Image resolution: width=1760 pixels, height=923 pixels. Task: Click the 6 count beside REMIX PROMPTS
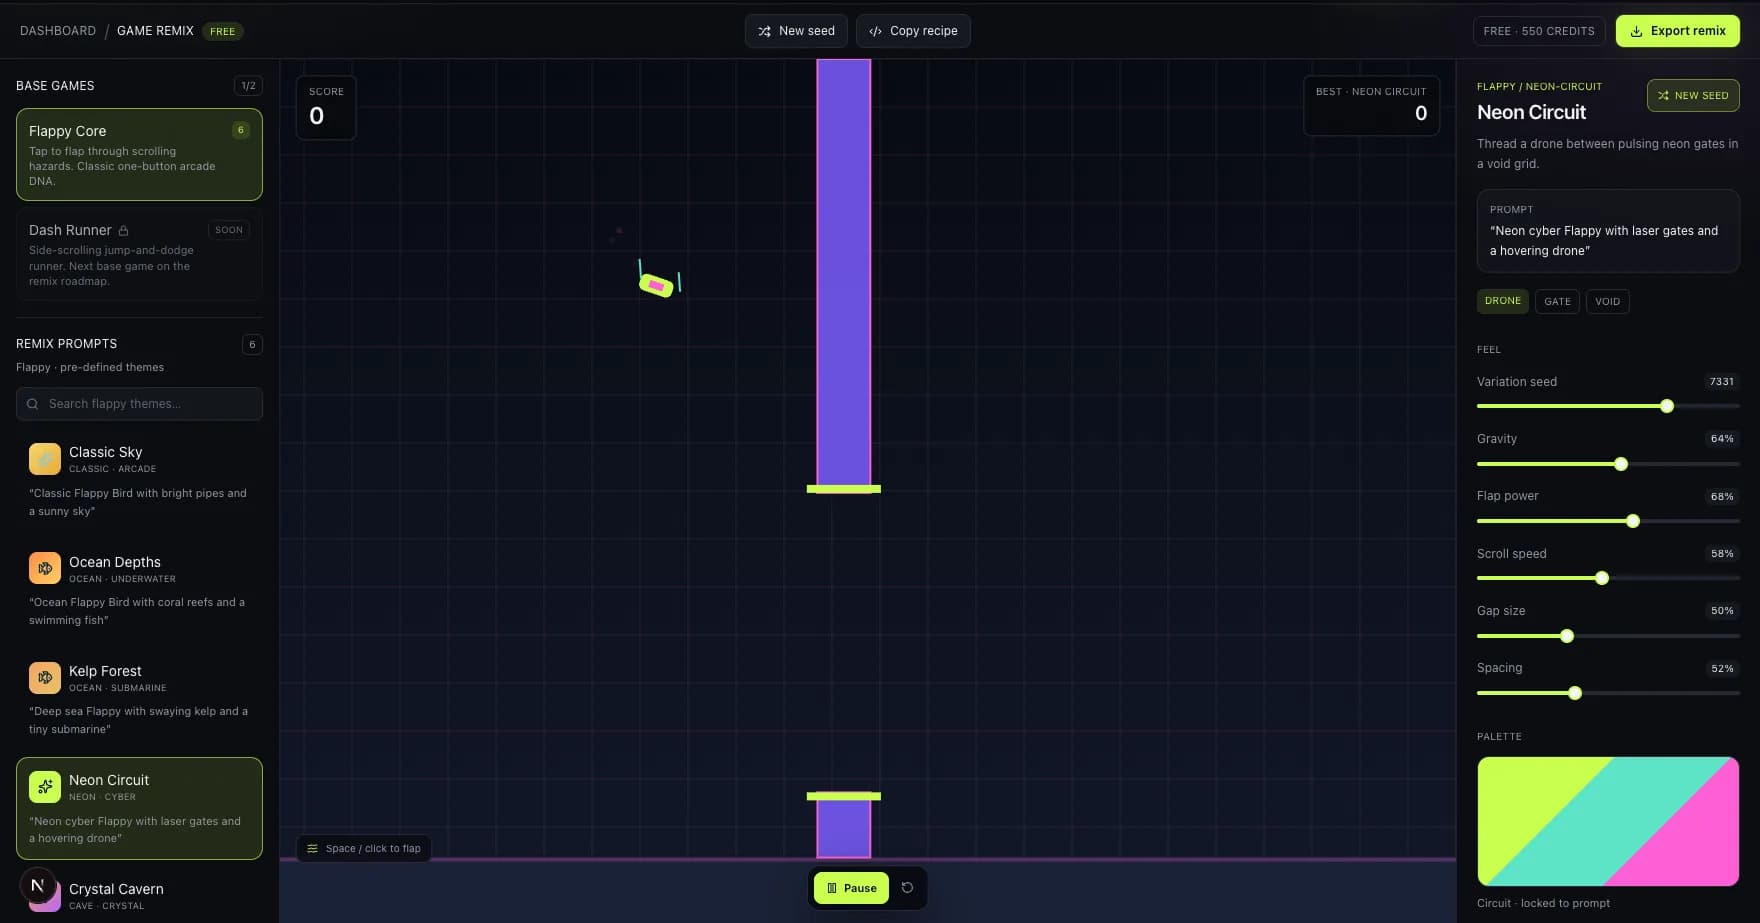click(x=252, y=344)
